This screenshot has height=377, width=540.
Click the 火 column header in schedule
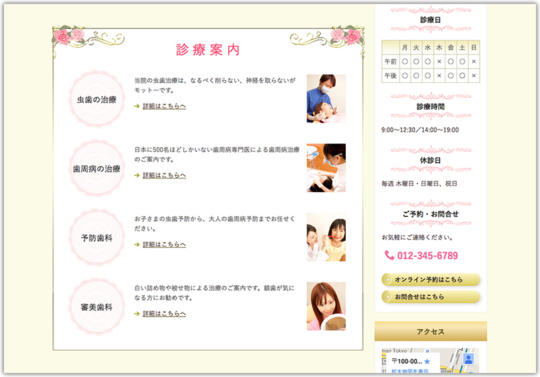tap(416, 48)
